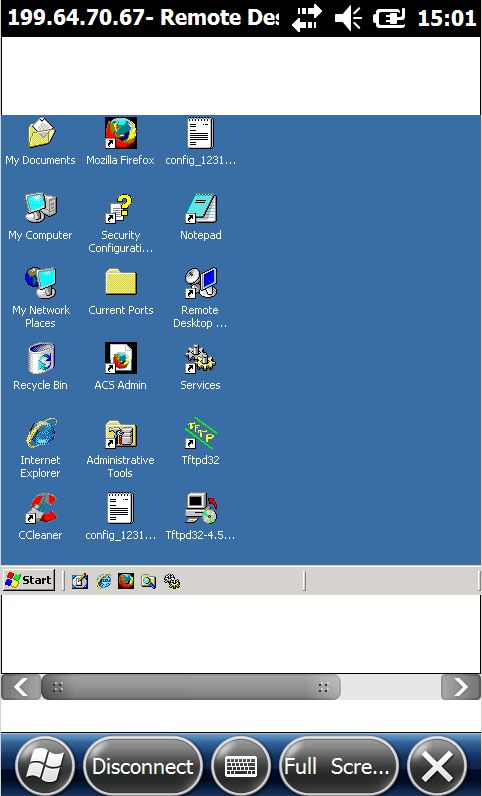Tap the 199.64.70.67 Remote Desktop title
Image resolution: width=482 pixels, height=796 pixels.
(x=143, y=18)
